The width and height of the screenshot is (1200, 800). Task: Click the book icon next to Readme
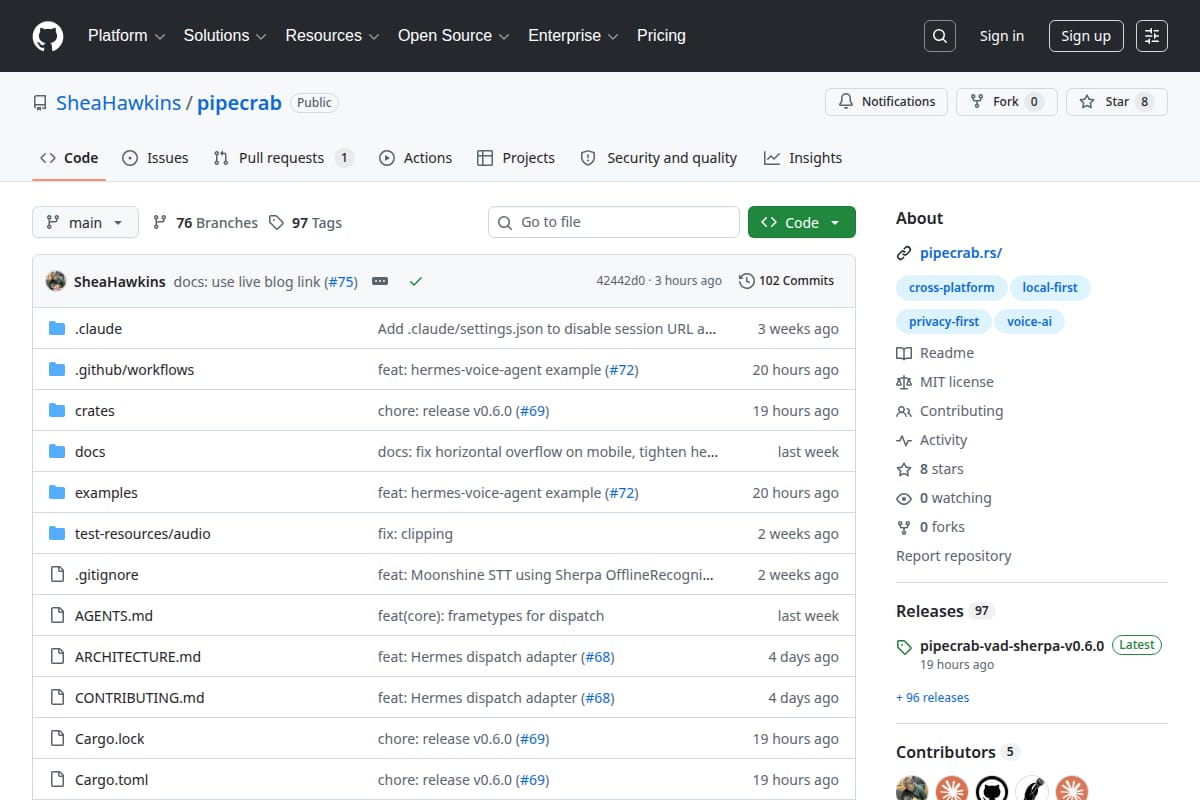(904, 353)
